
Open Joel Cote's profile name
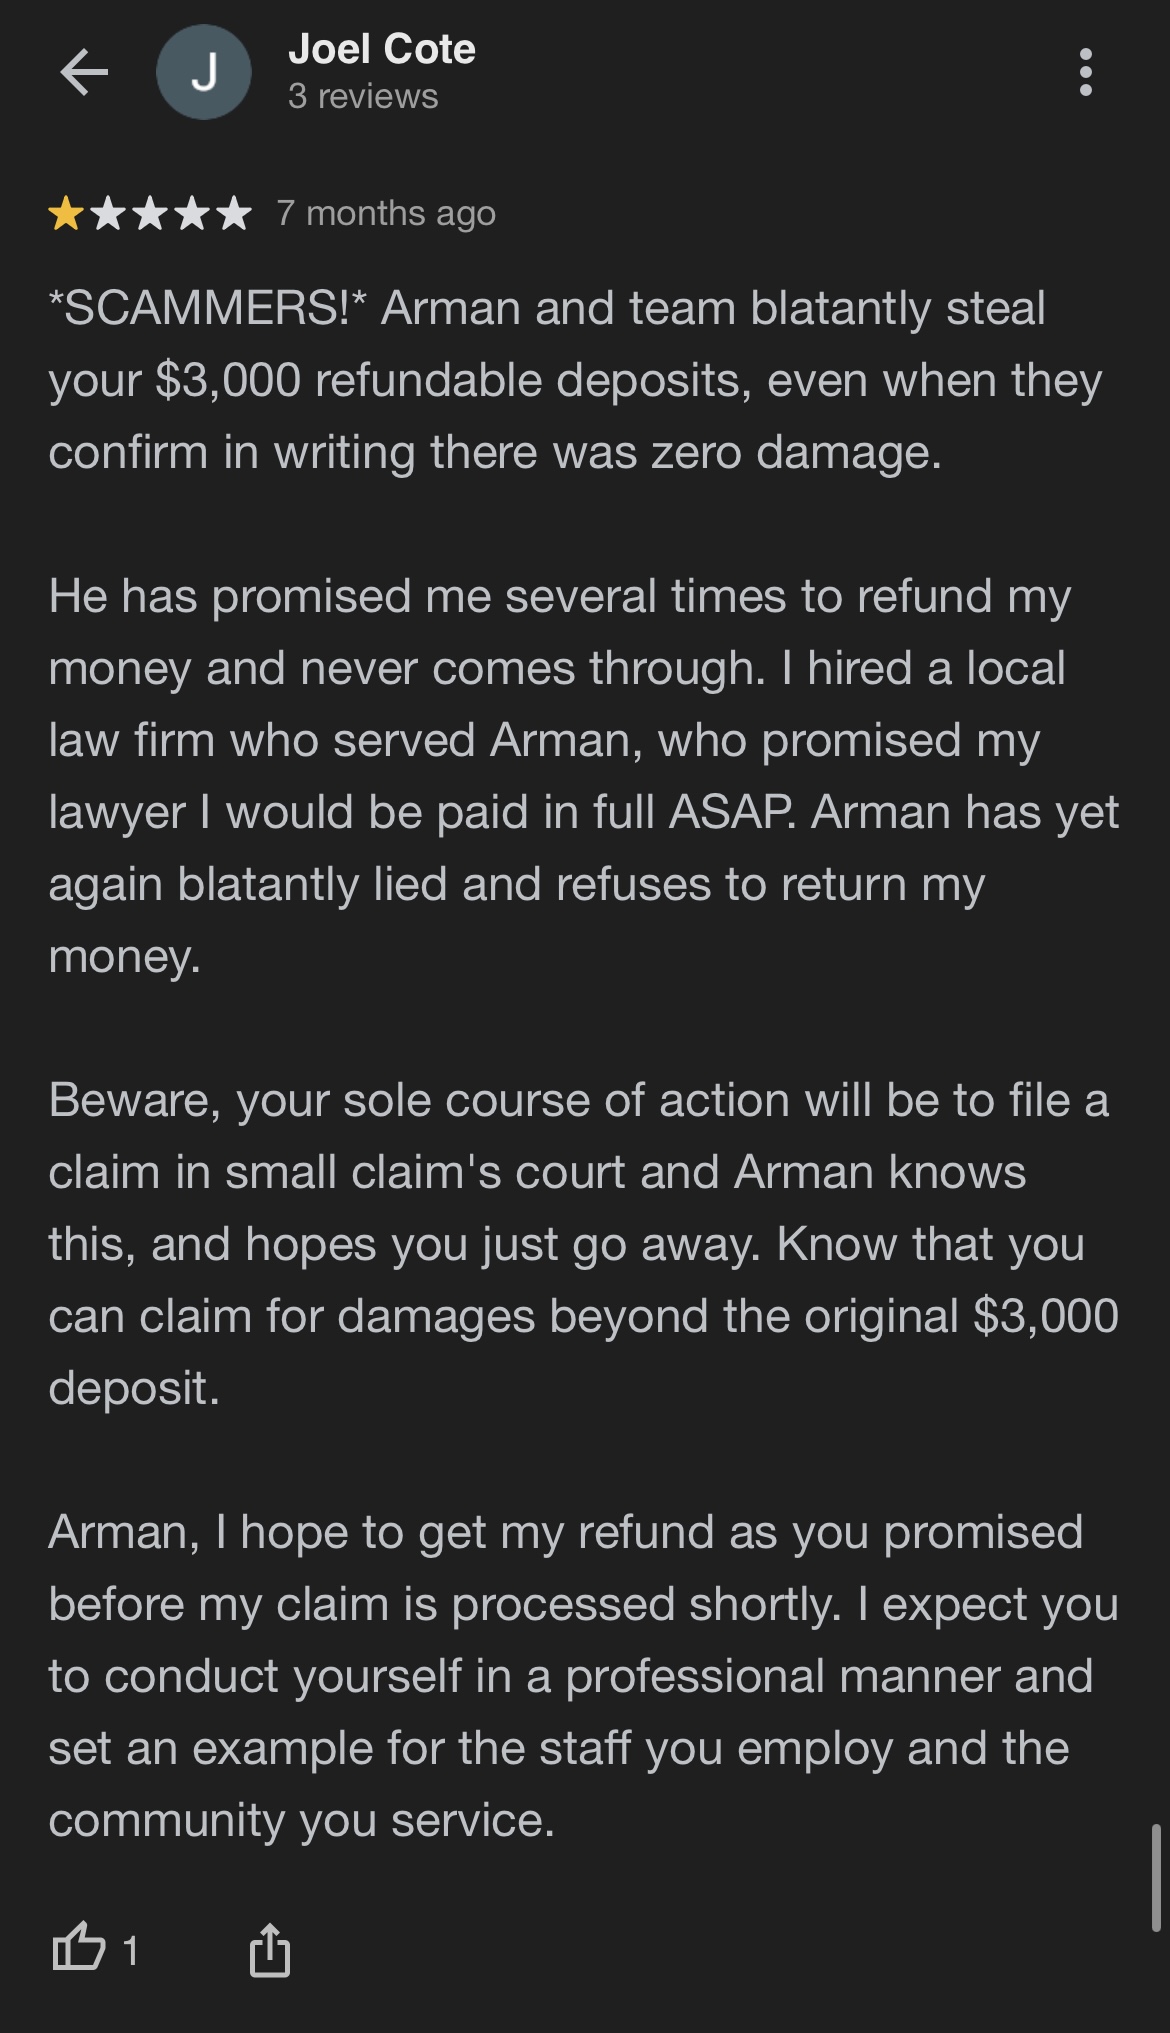point(381,49)
